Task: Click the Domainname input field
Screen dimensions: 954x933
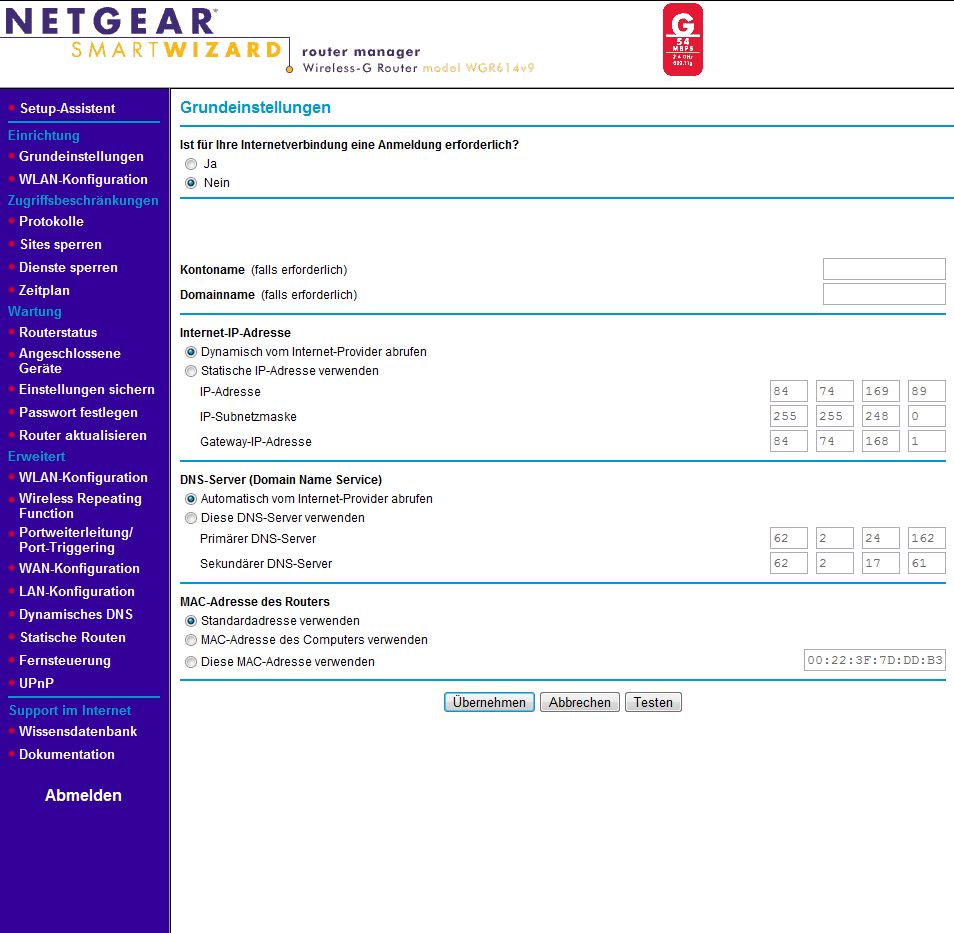Action: tap(884, 294)
